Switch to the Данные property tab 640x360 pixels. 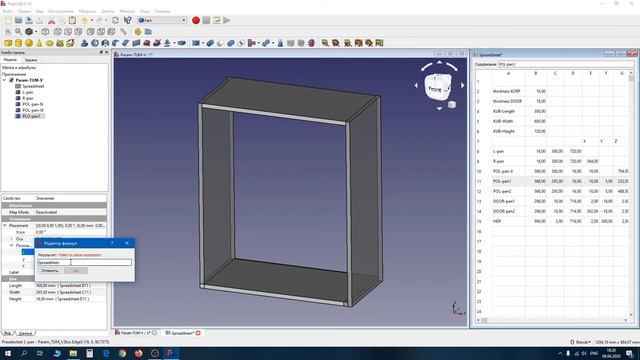point(25,333)
